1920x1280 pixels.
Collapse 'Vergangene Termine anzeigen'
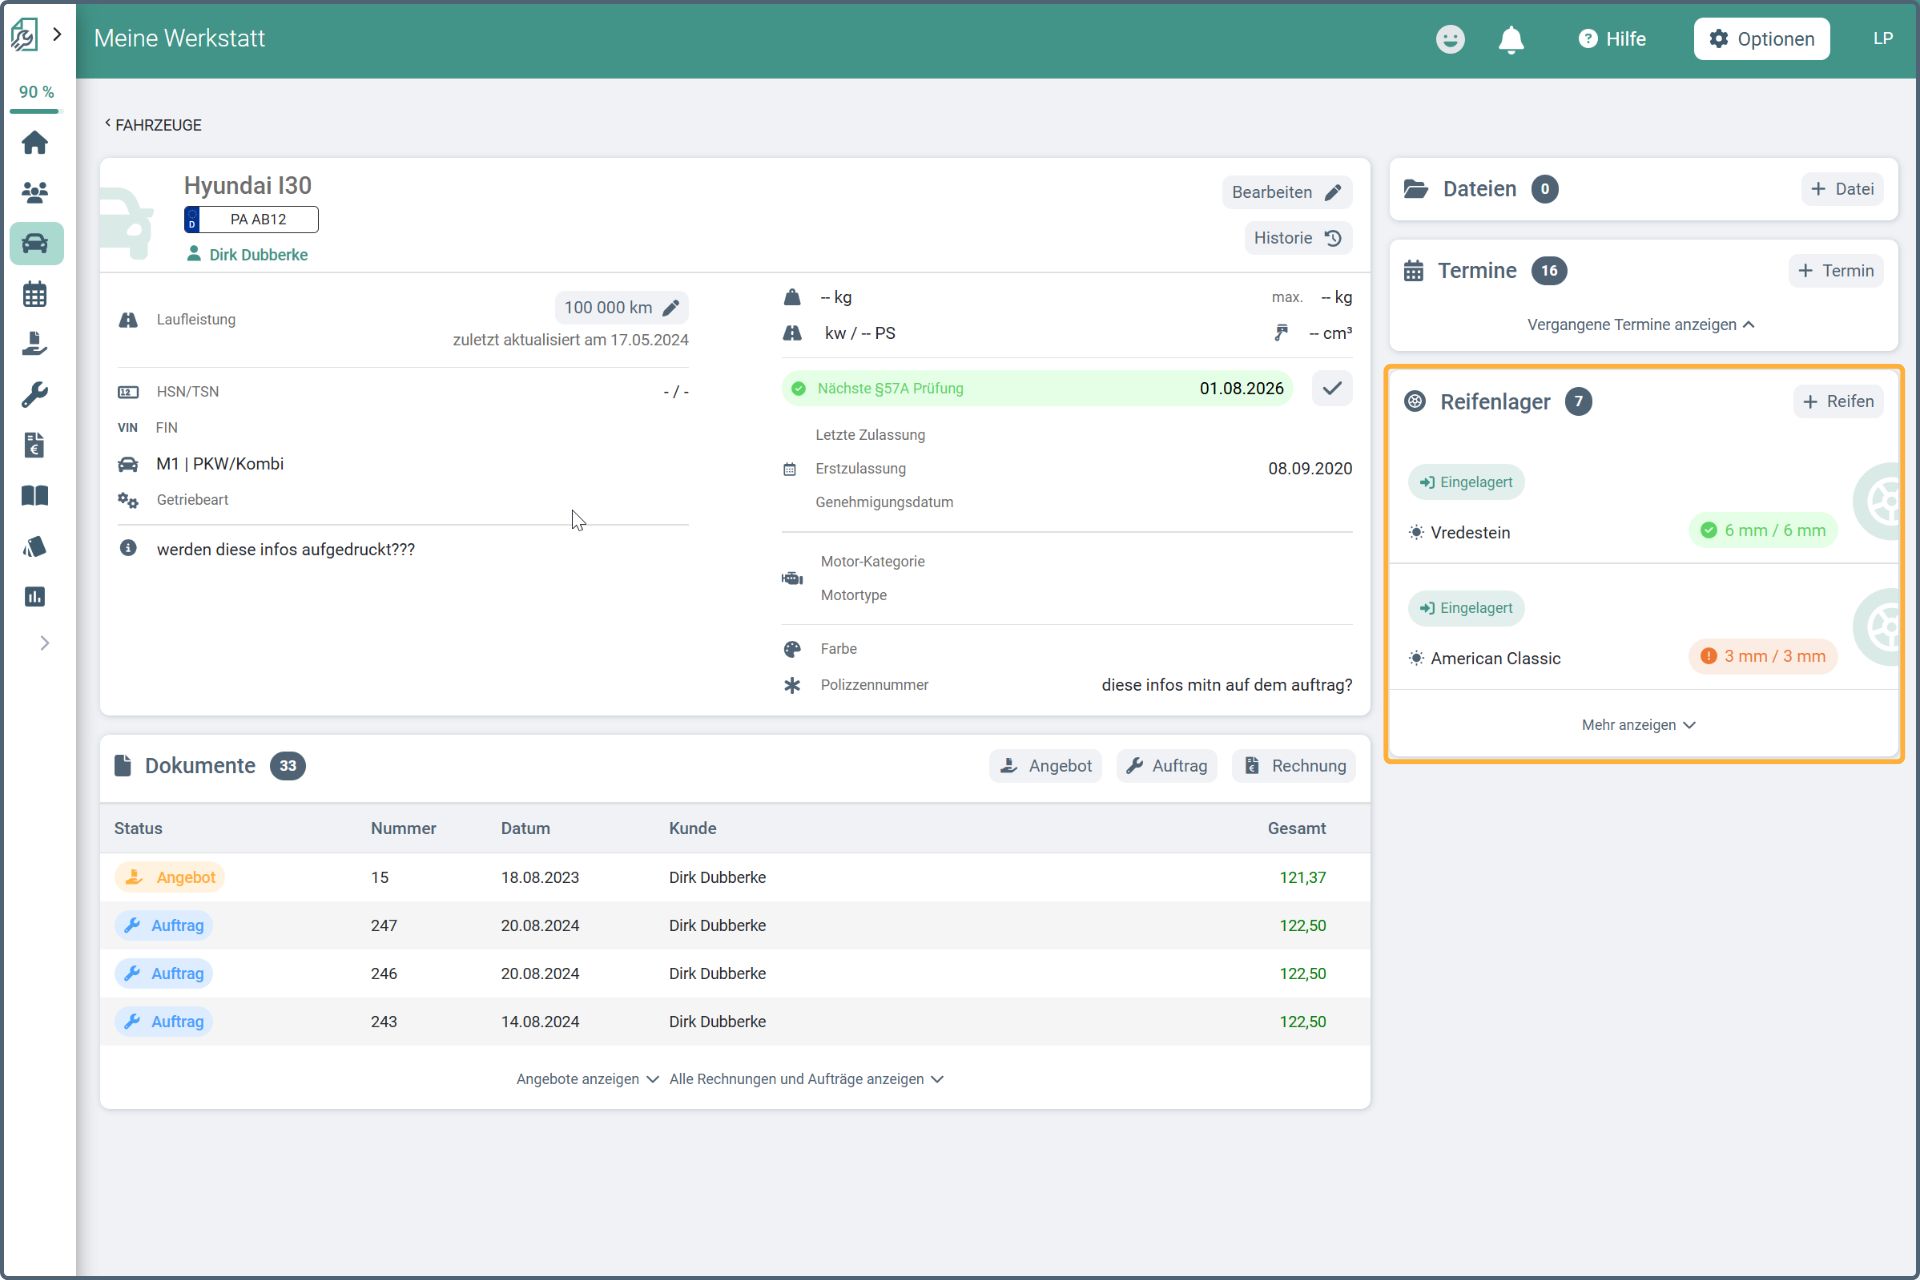point(1640,325)
